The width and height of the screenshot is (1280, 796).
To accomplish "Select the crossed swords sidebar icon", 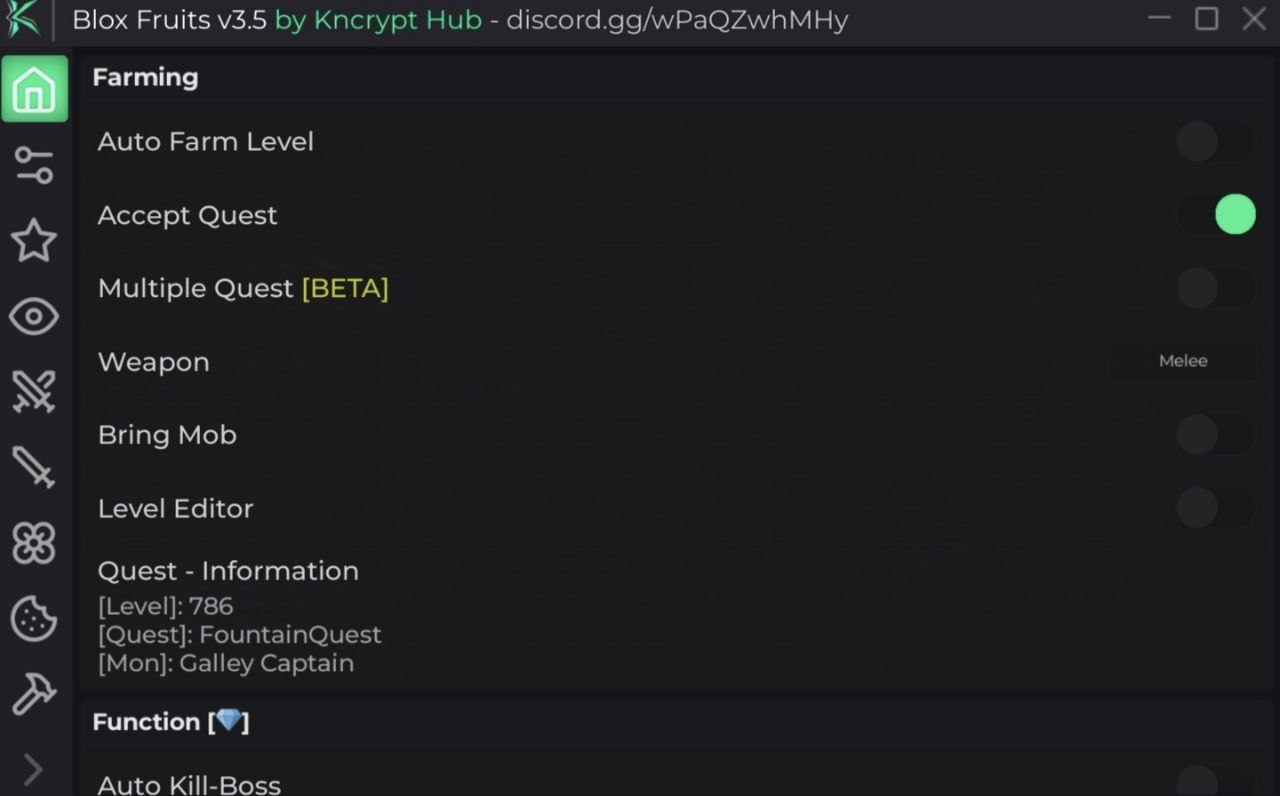I will (34, 392).
